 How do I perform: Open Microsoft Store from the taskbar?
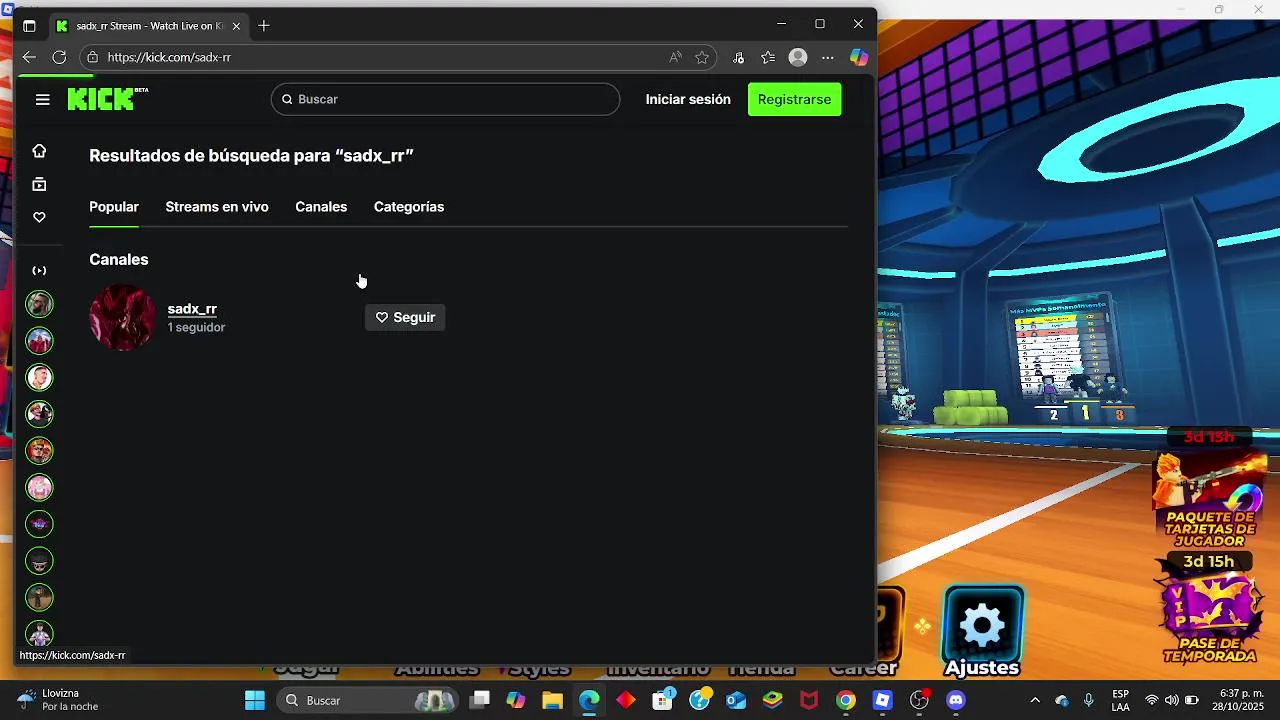coord(662,700)
